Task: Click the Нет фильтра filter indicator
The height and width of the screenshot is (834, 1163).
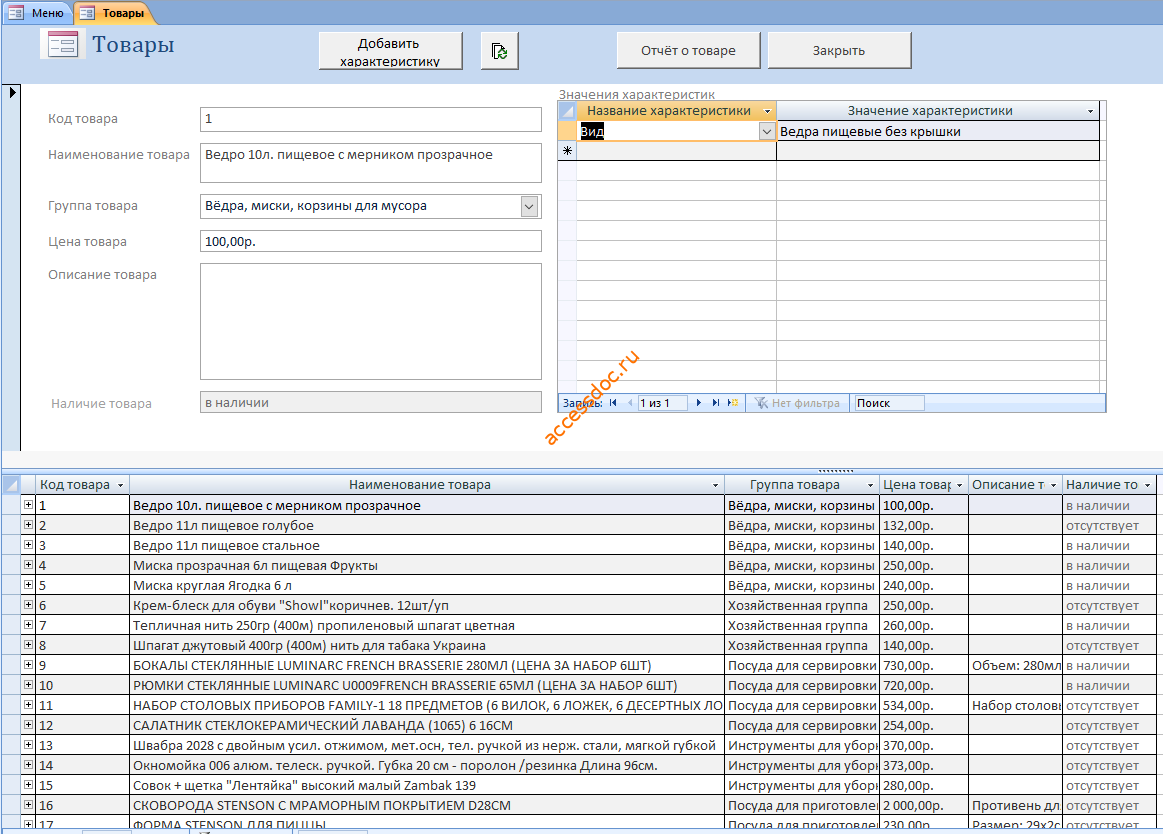Action: coord(797,403)
